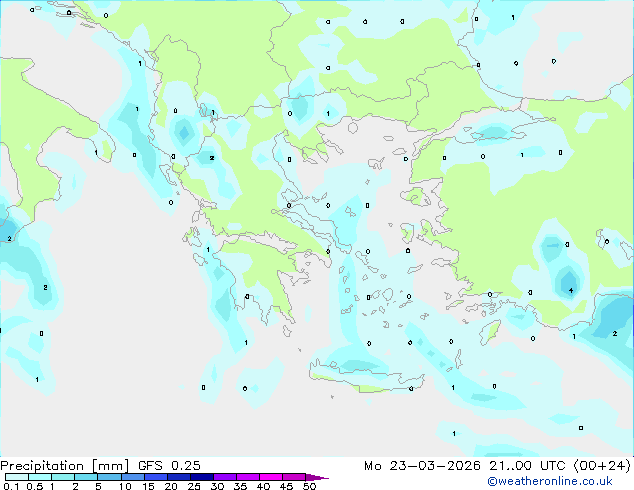The width and height of the screenshot is (634, 490).
Task: Click the 'Mo 23-03-2026' forecast date text
Action: click(x=422, y=465)
